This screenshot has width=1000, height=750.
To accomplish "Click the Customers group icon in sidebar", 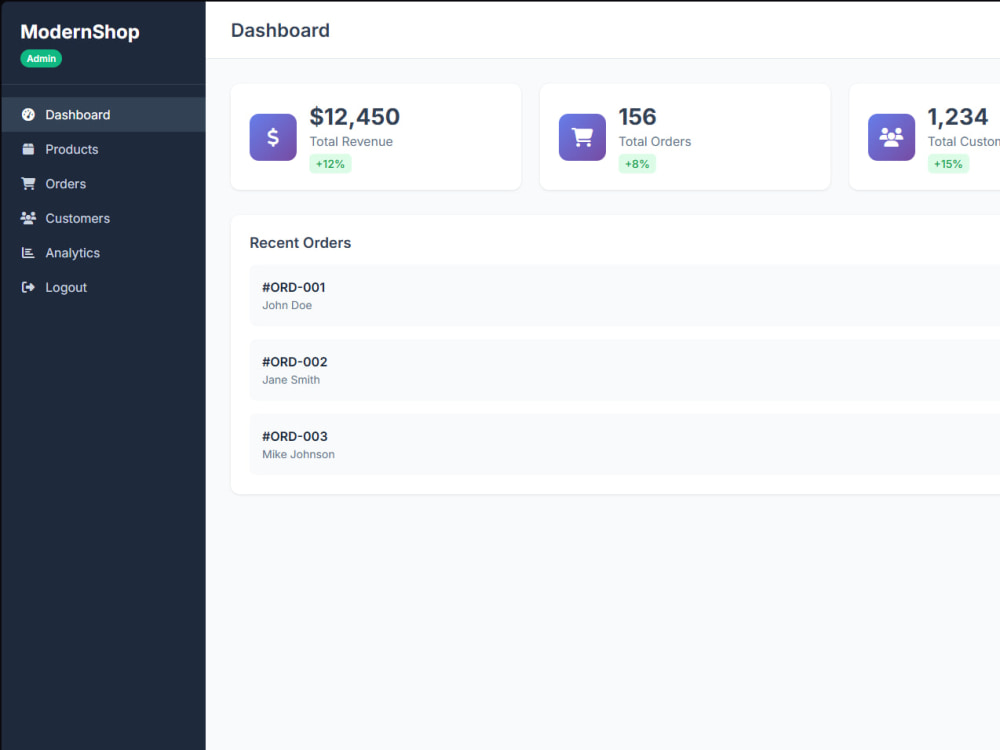I will 28,218.
